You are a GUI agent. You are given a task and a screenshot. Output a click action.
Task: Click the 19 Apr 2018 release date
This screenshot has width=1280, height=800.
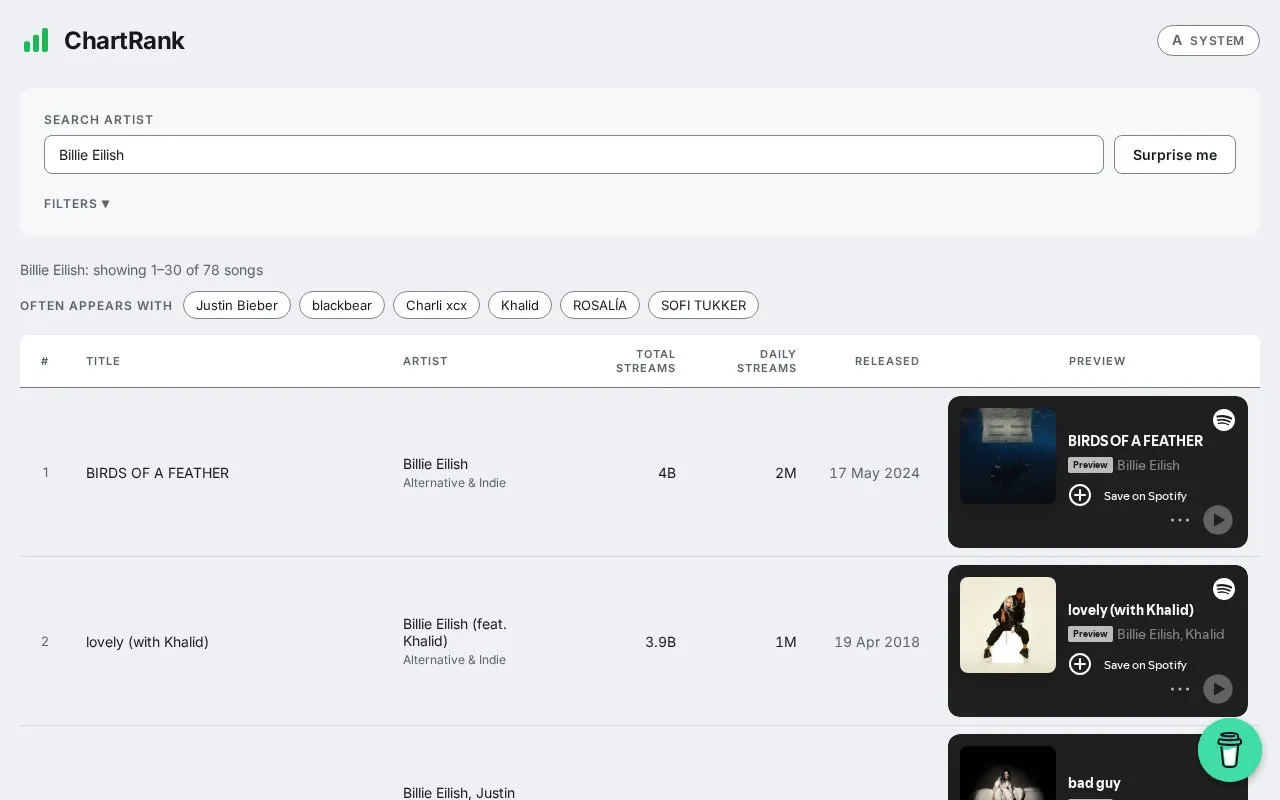877,642
